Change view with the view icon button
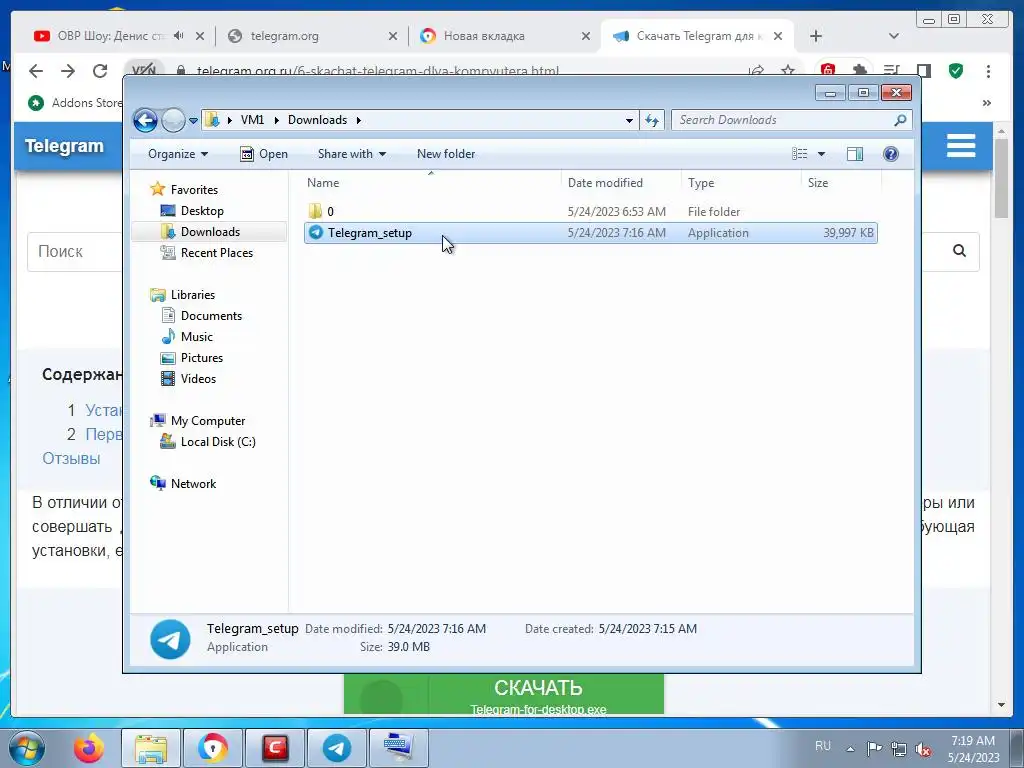 (x=799, y=154)
